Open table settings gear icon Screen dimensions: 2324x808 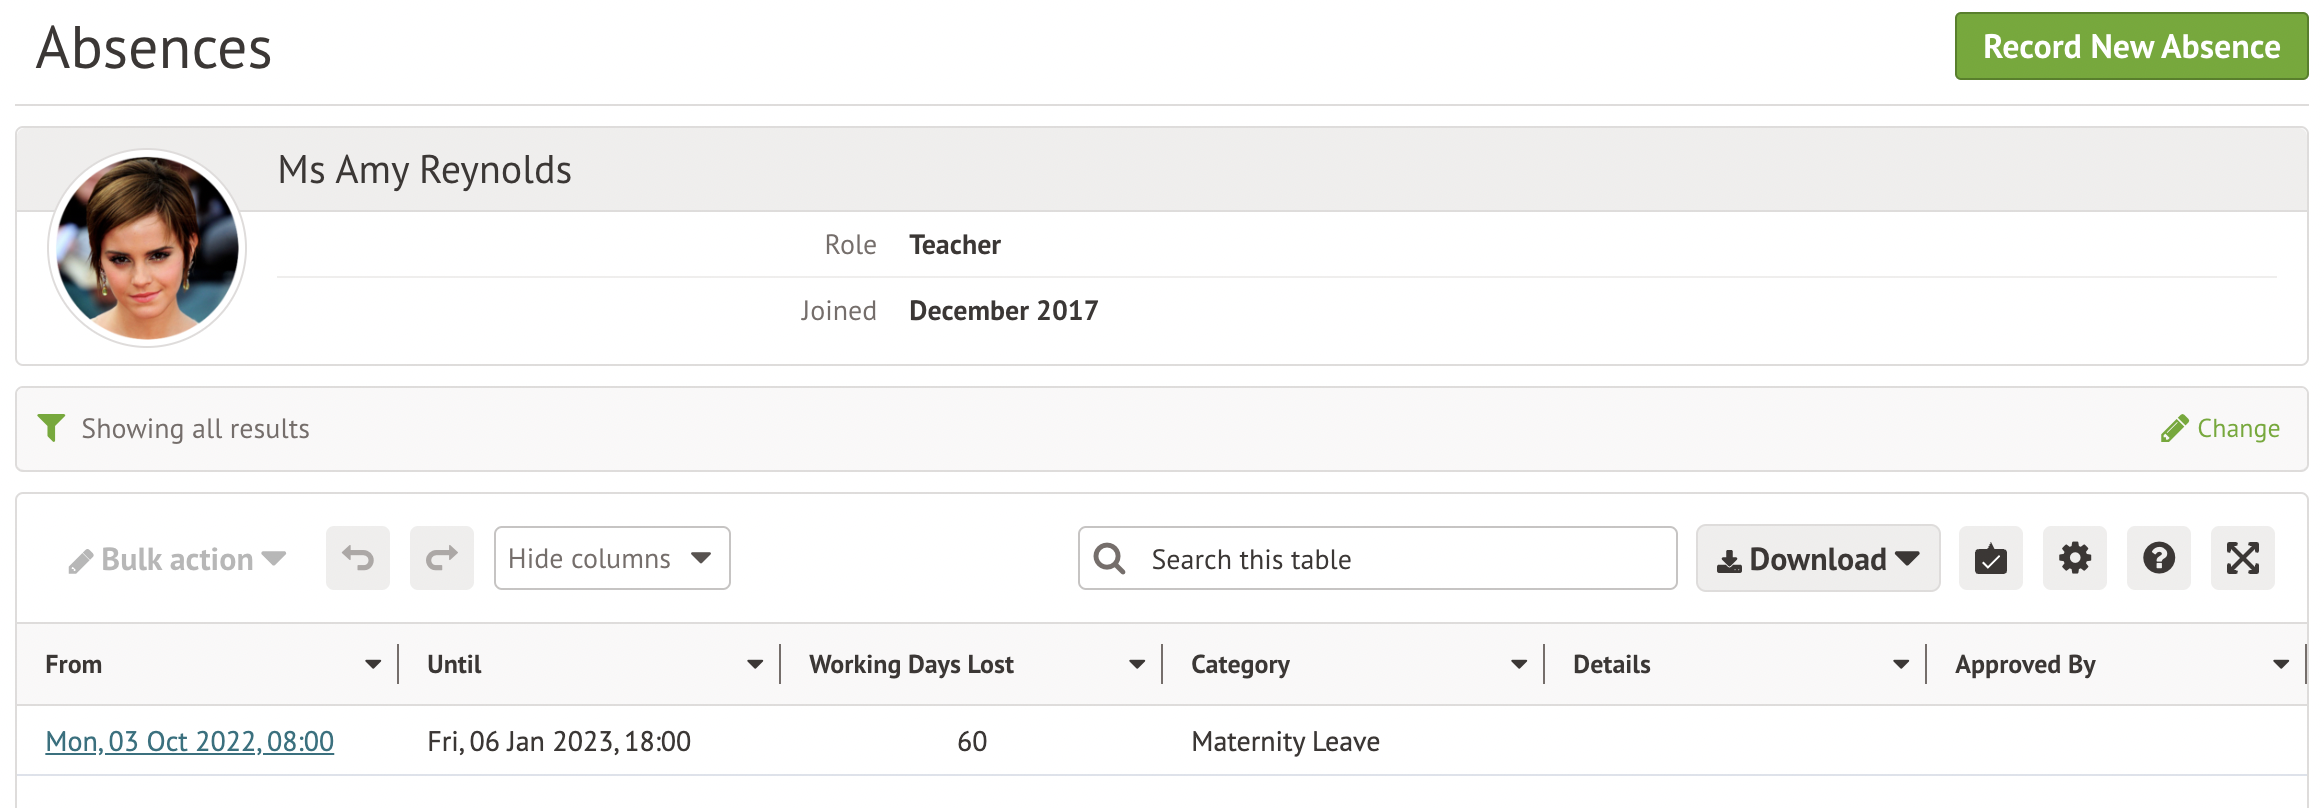pyautogui.click(x=2074, y=558)
